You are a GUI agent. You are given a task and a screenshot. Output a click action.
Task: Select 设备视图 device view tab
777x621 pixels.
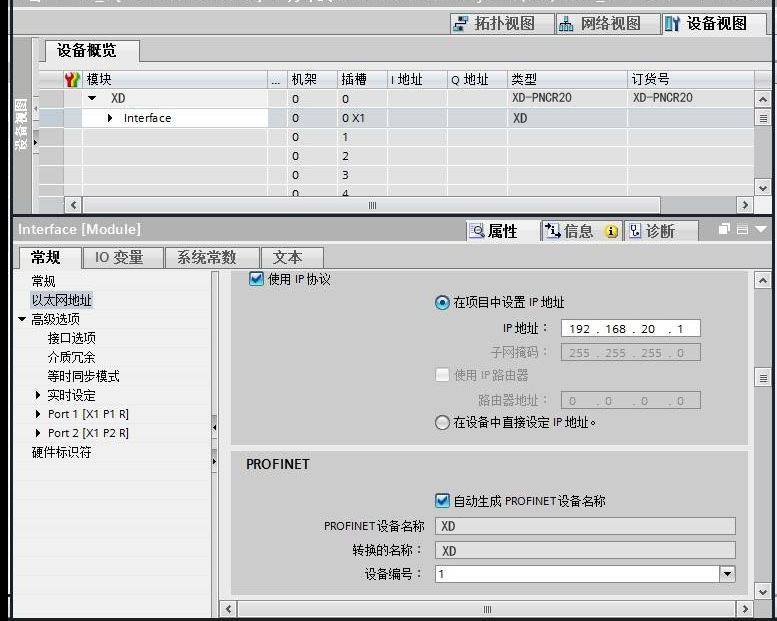click(713, 23)
